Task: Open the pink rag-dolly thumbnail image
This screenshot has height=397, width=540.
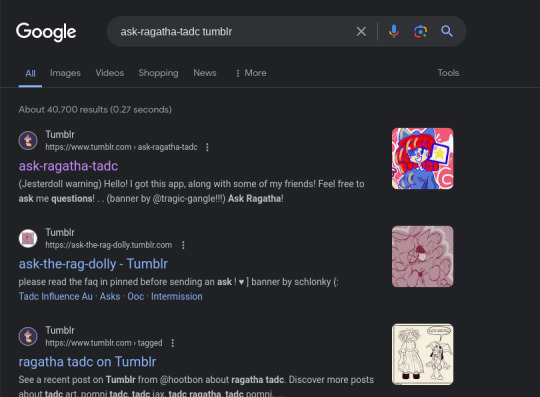Action: pyautogui.click(x=422, y=256)
